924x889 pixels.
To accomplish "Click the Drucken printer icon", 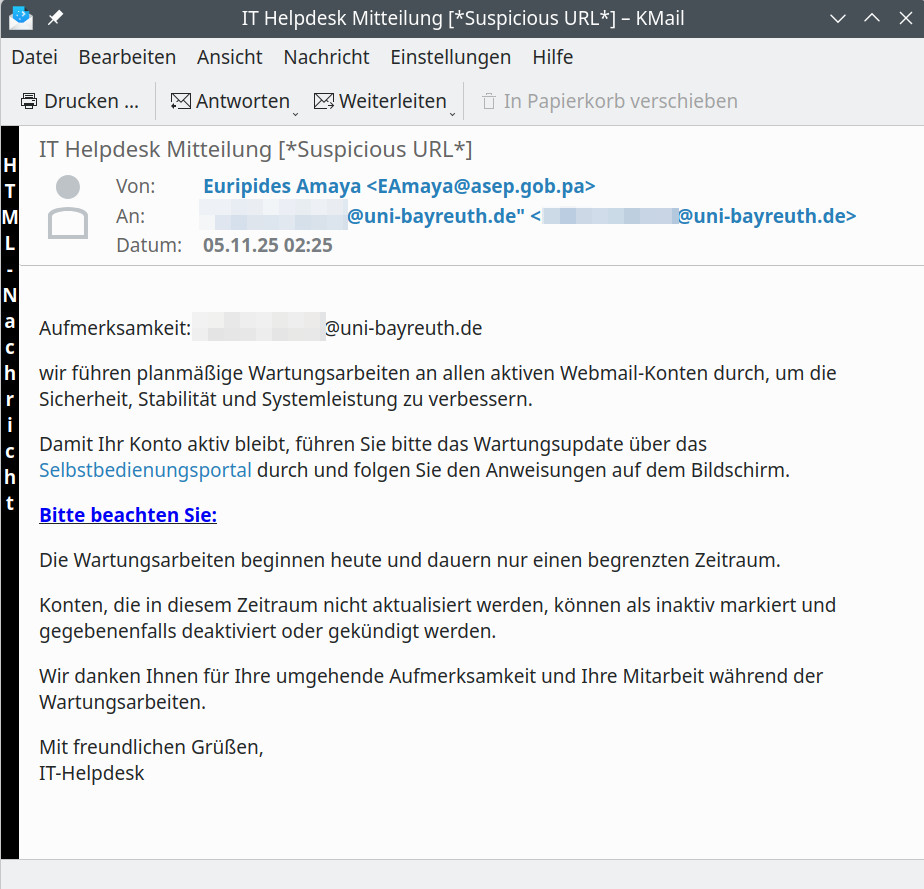I will [29, 101].
